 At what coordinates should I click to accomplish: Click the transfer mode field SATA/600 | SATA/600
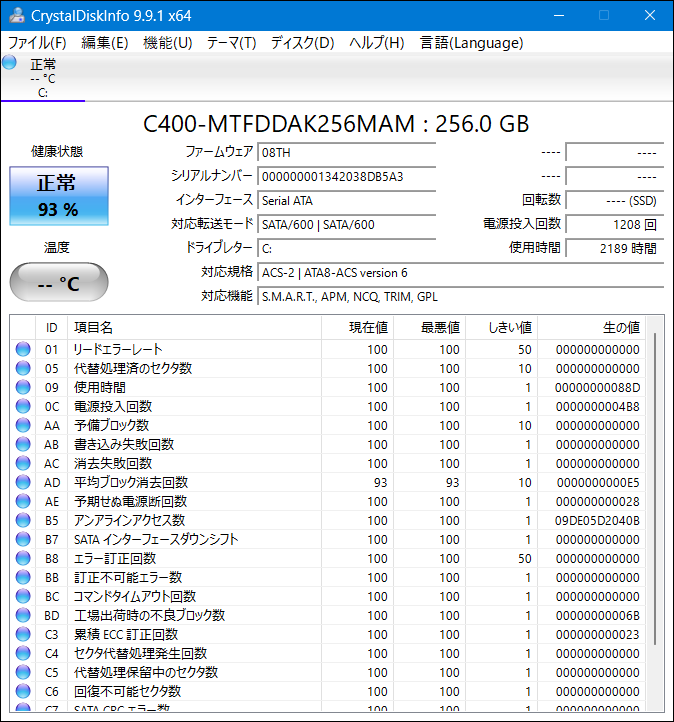pos(347,224)
